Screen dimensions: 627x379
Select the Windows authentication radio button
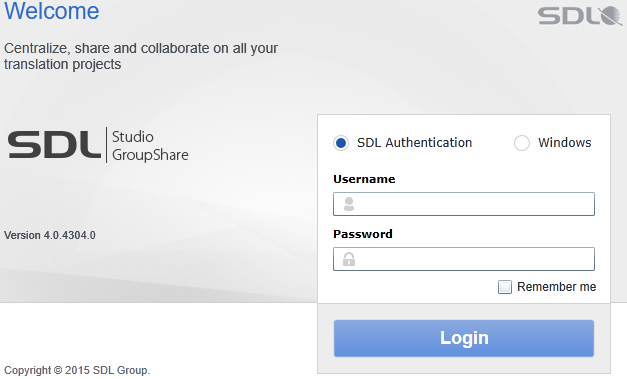pyautogui.click(x=521, y=143)
